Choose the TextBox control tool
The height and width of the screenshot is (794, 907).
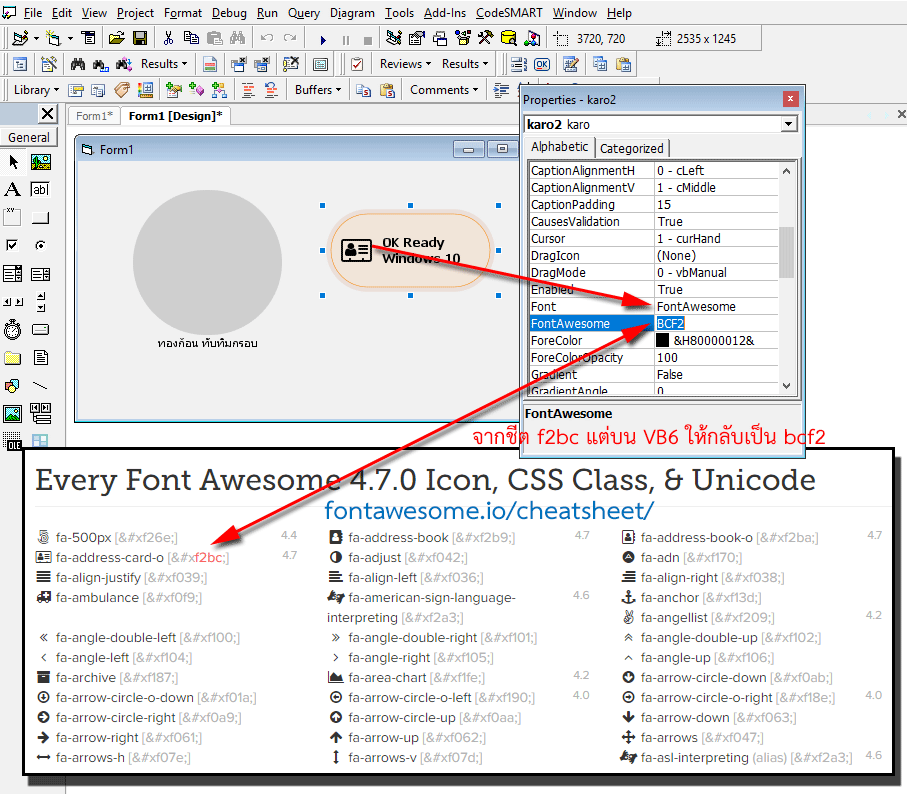40,190
